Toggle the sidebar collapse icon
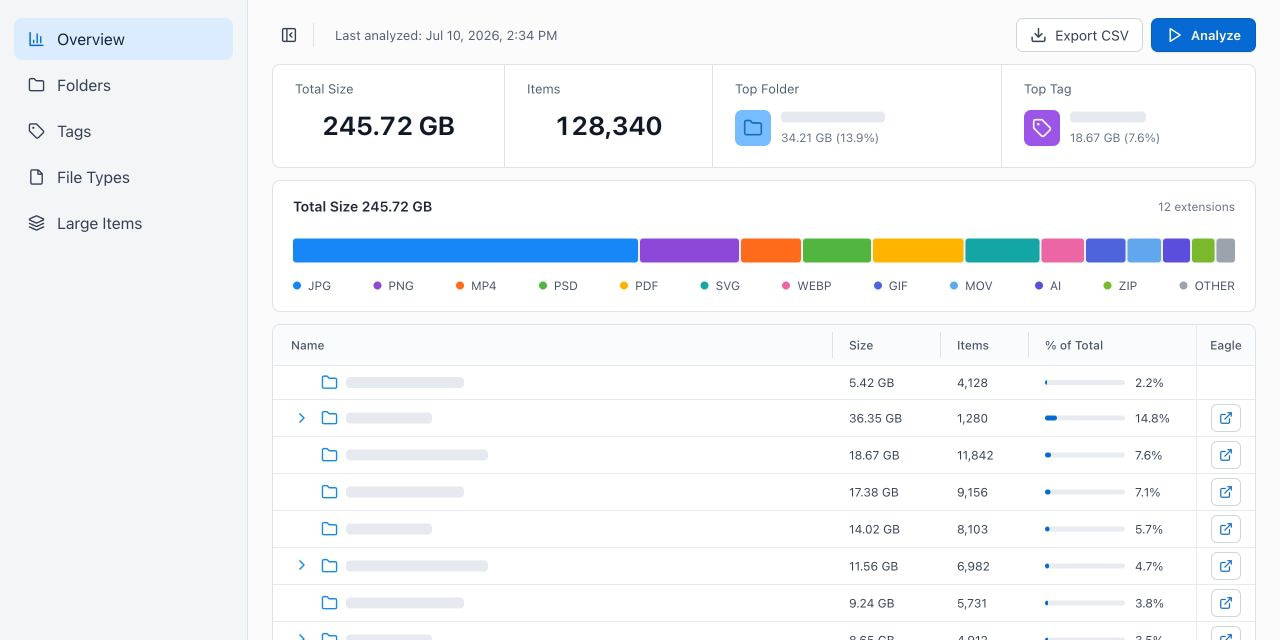Image resolution: width=1280 pixels, height=640 pixels. [x=289, y=35]
